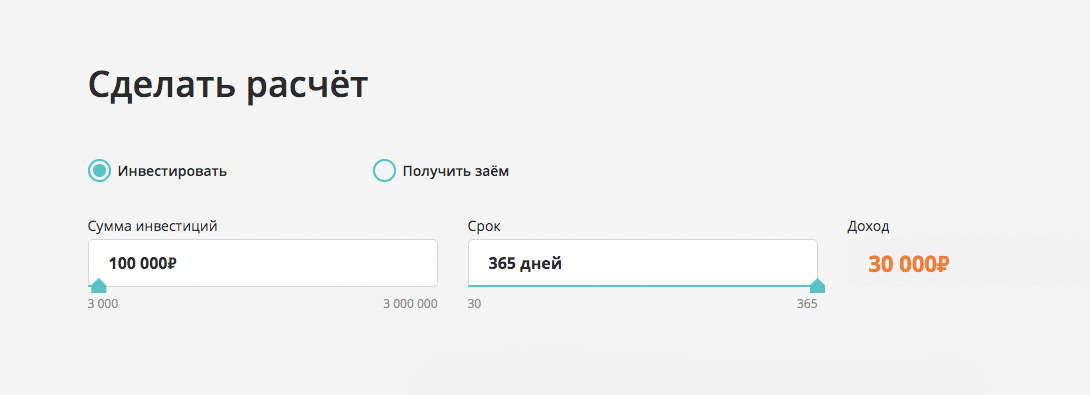This screenshot has height=395, width=1090.
Task: Click the grey Доход result box
Action: click(968, 263)
